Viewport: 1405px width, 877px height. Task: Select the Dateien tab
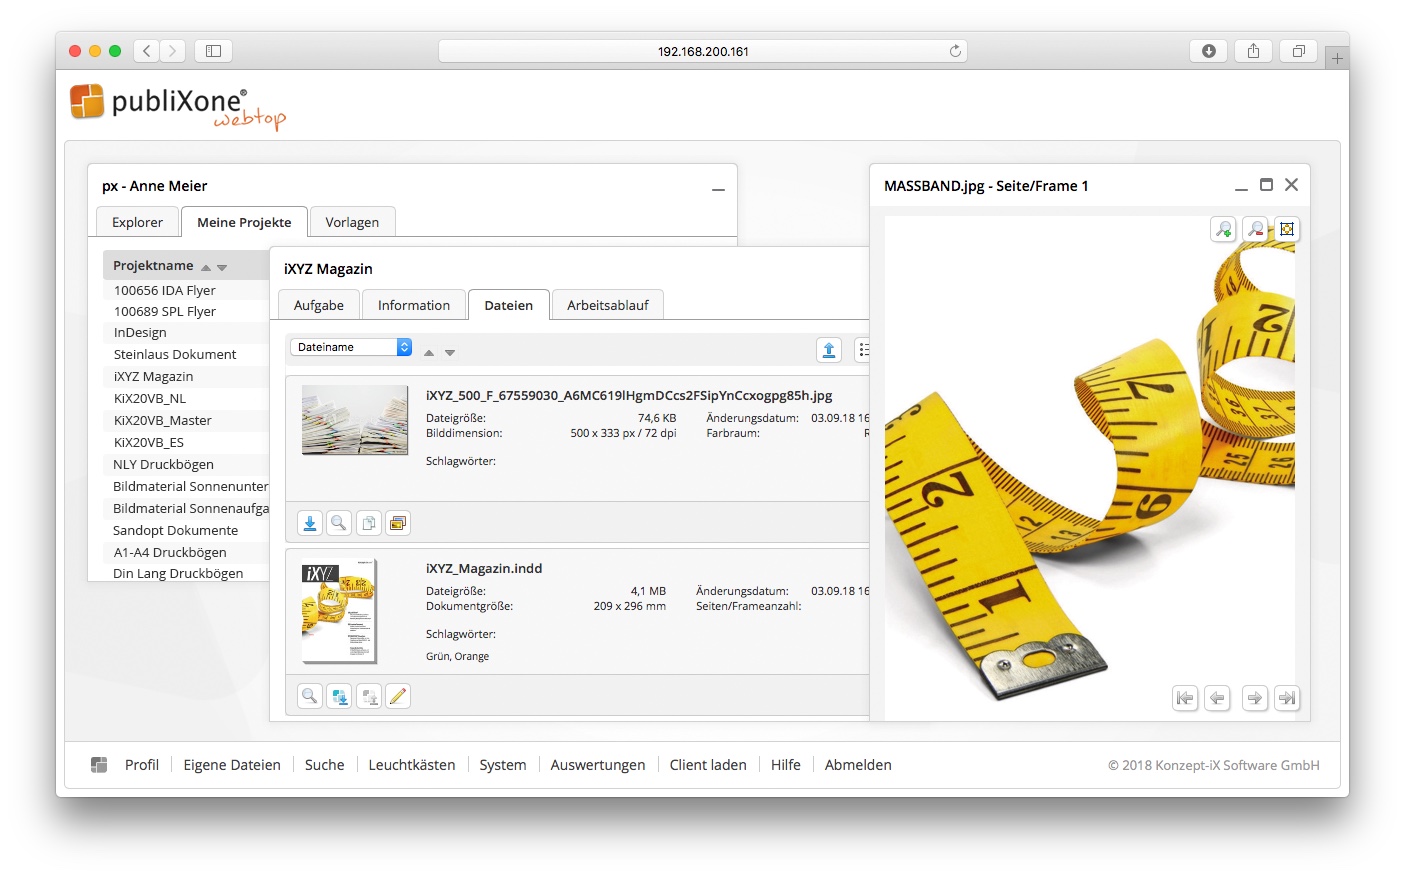509,305
